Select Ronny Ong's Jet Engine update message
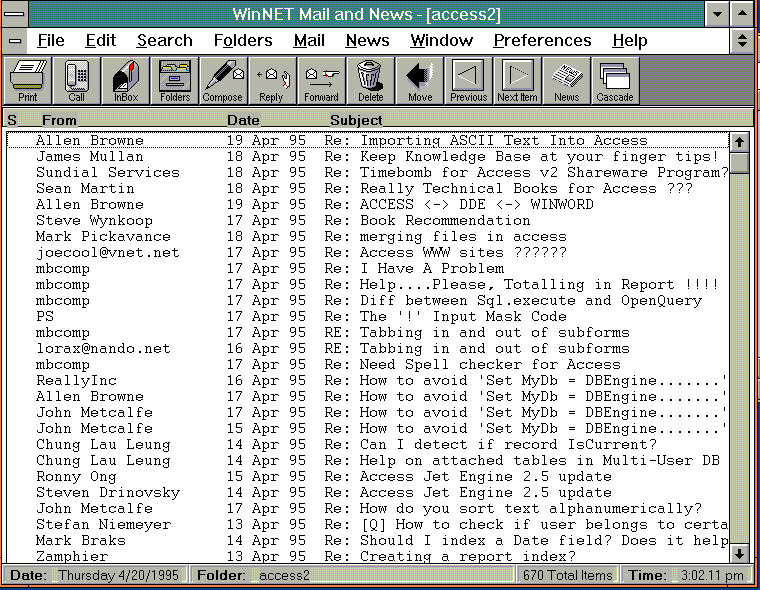 coord(367,476)
